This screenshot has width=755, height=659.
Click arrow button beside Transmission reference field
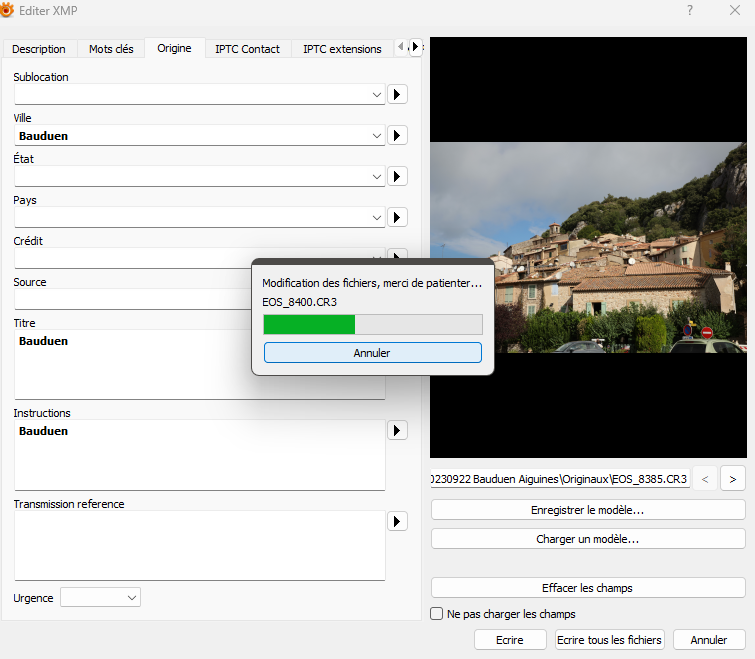pos(397,521)
